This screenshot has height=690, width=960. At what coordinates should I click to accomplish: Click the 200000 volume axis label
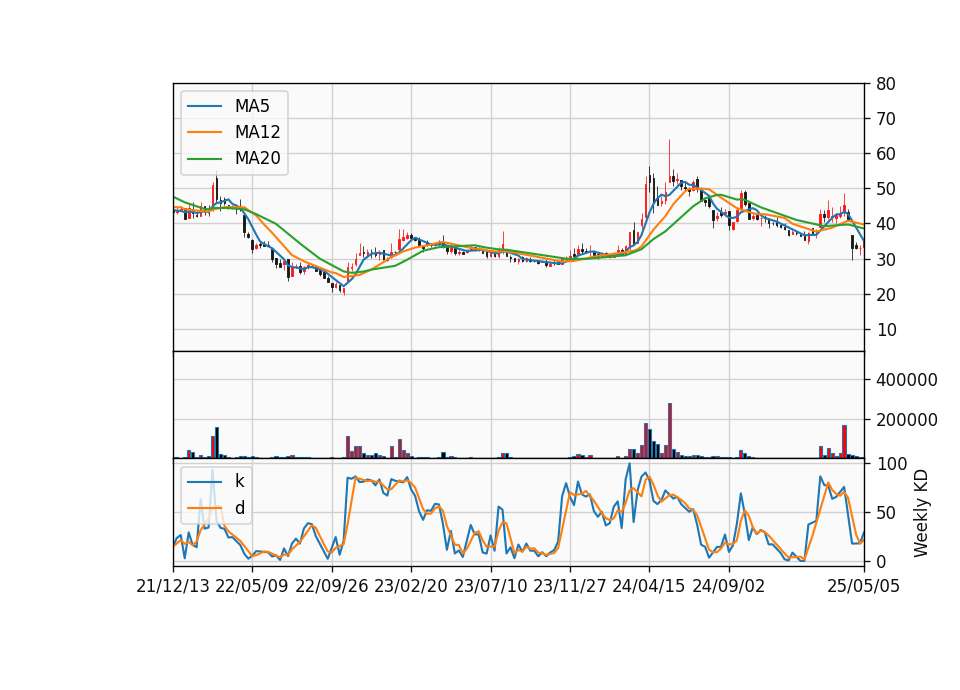click(x=907, y=420)
